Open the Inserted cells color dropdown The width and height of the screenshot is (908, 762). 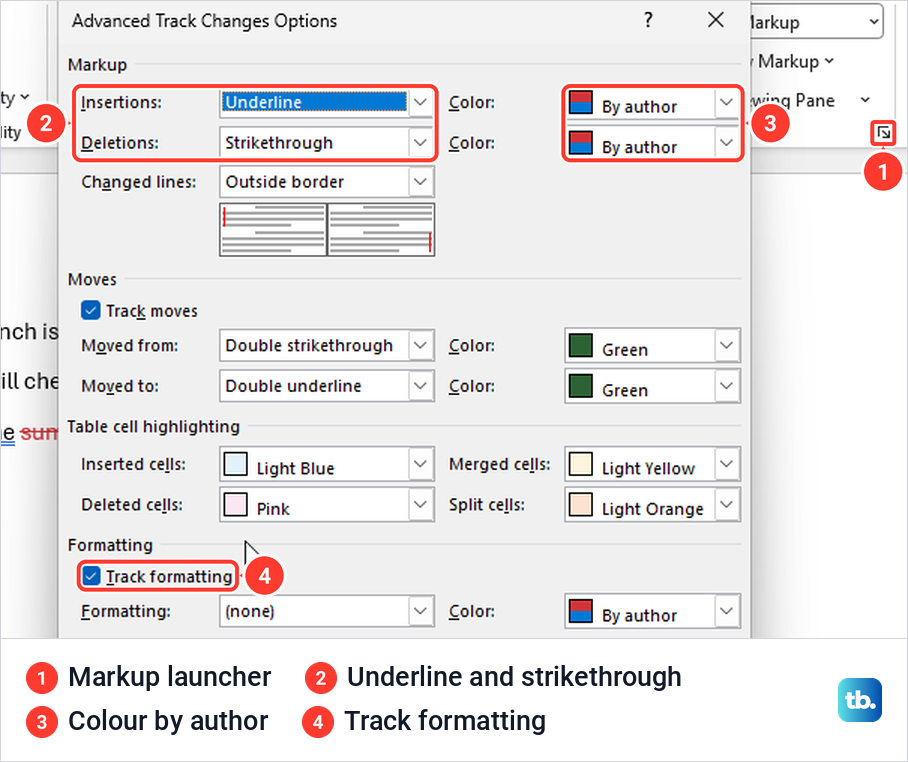tap(420, 464)
